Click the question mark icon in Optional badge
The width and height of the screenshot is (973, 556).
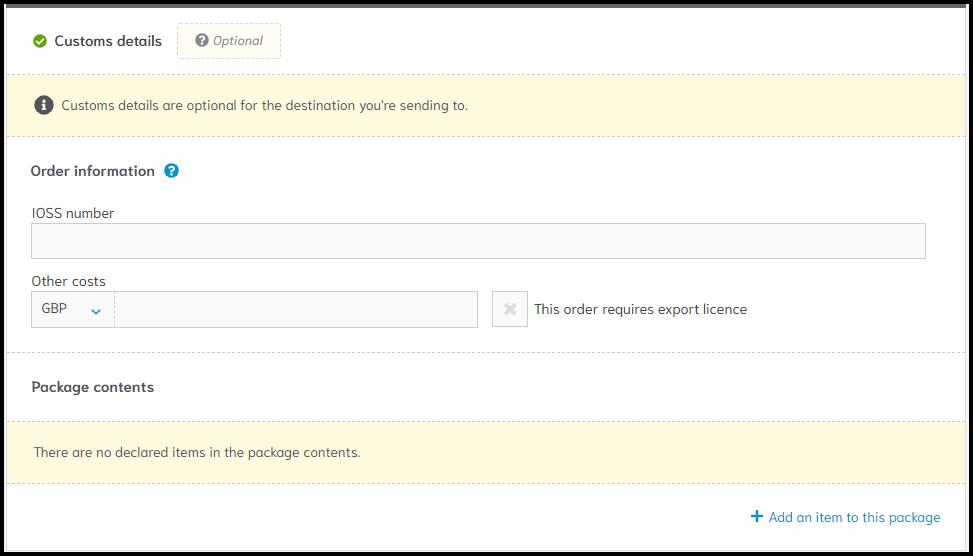(202, 40)
